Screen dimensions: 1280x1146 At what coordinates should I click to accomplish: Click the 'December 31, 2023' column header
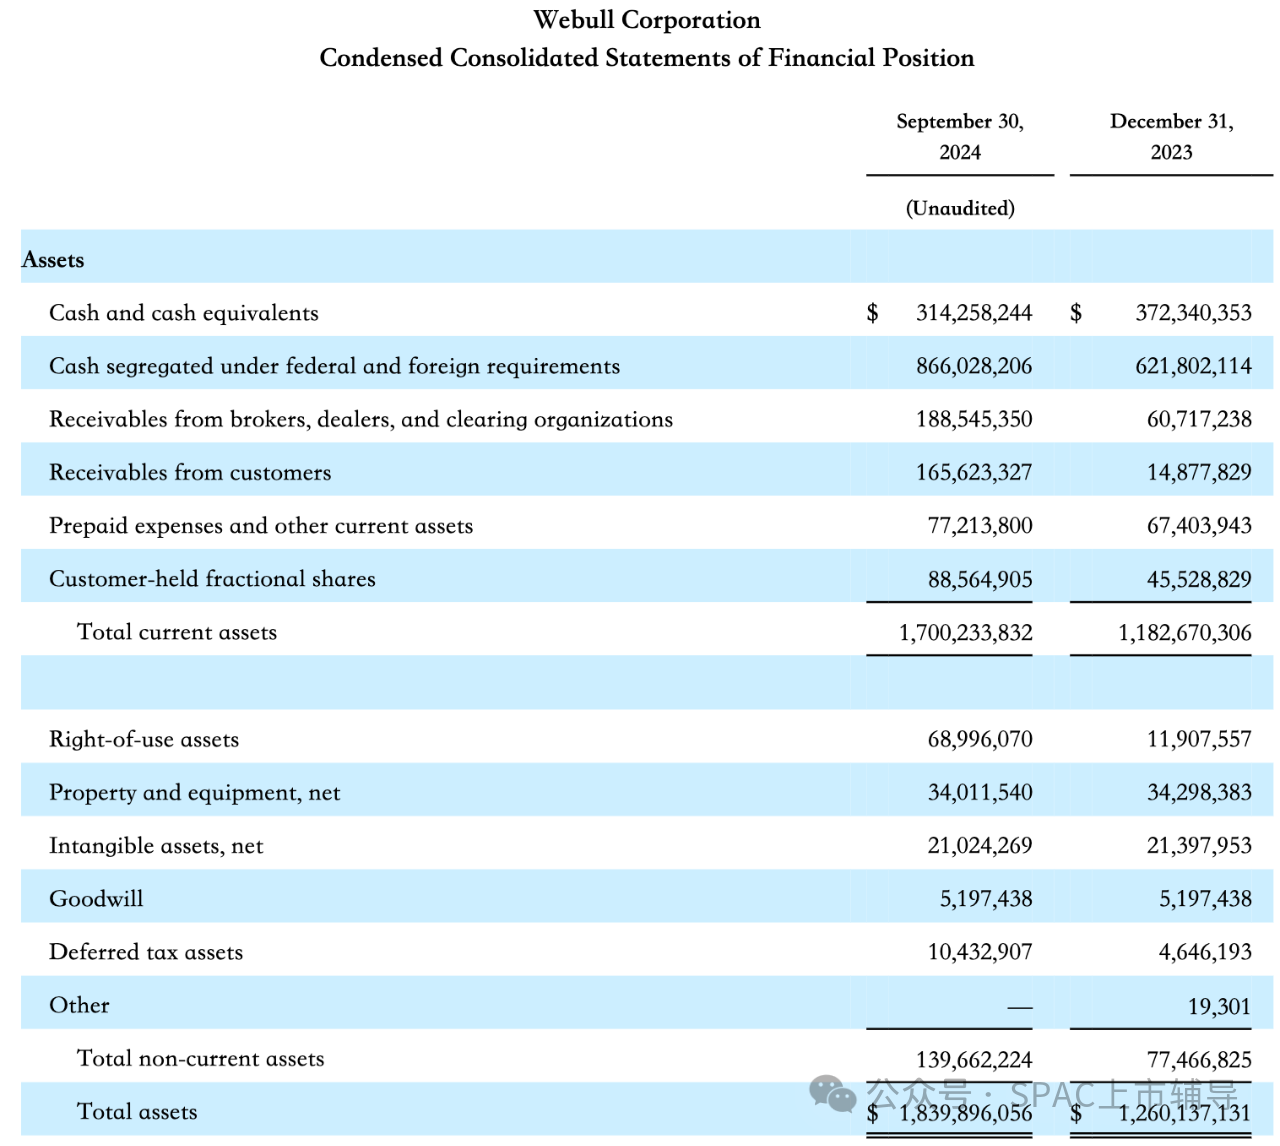[1171, 136]
